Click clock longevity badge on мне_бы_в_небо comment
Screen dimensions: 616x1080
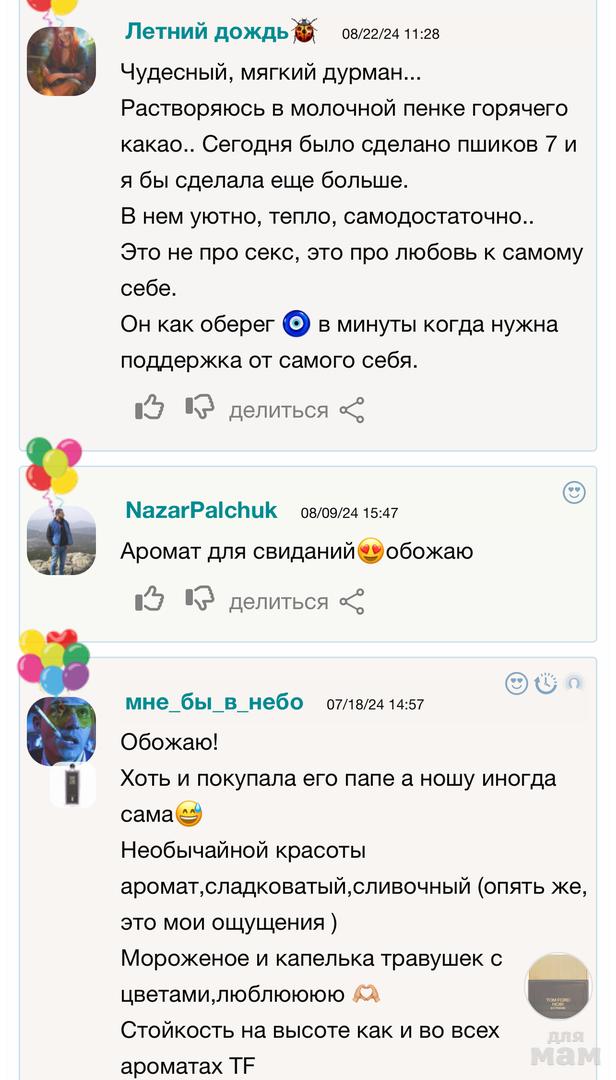coord(546,683)
